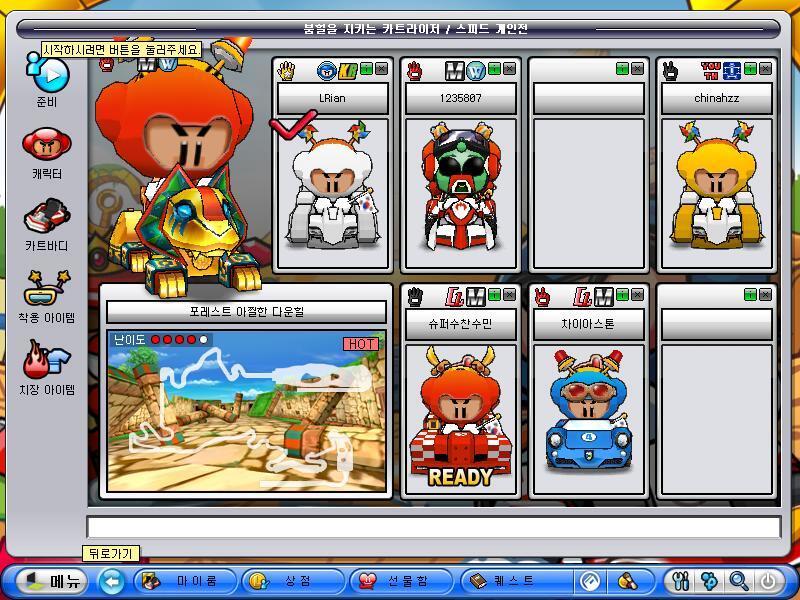Click gray X on empty bottom-right slot
This screenshot has width=800, height=600.
click(765, 295)
